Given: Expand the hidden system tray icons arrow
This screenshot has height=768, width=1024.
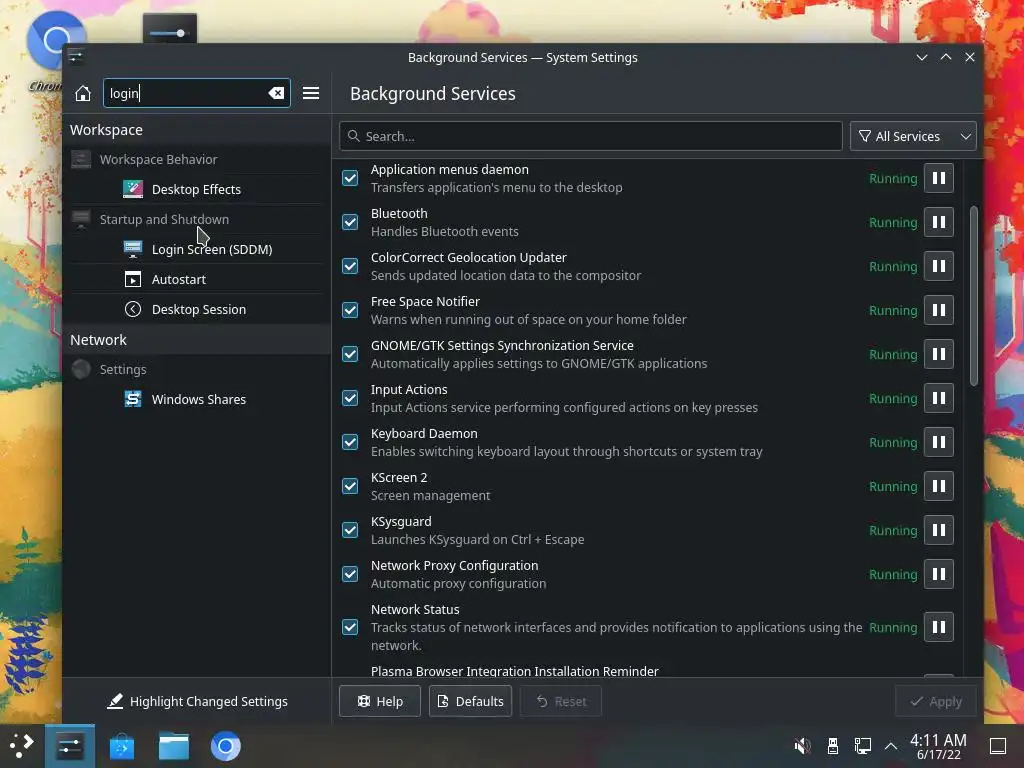Looking at the screenshot, I should [891, 746].
